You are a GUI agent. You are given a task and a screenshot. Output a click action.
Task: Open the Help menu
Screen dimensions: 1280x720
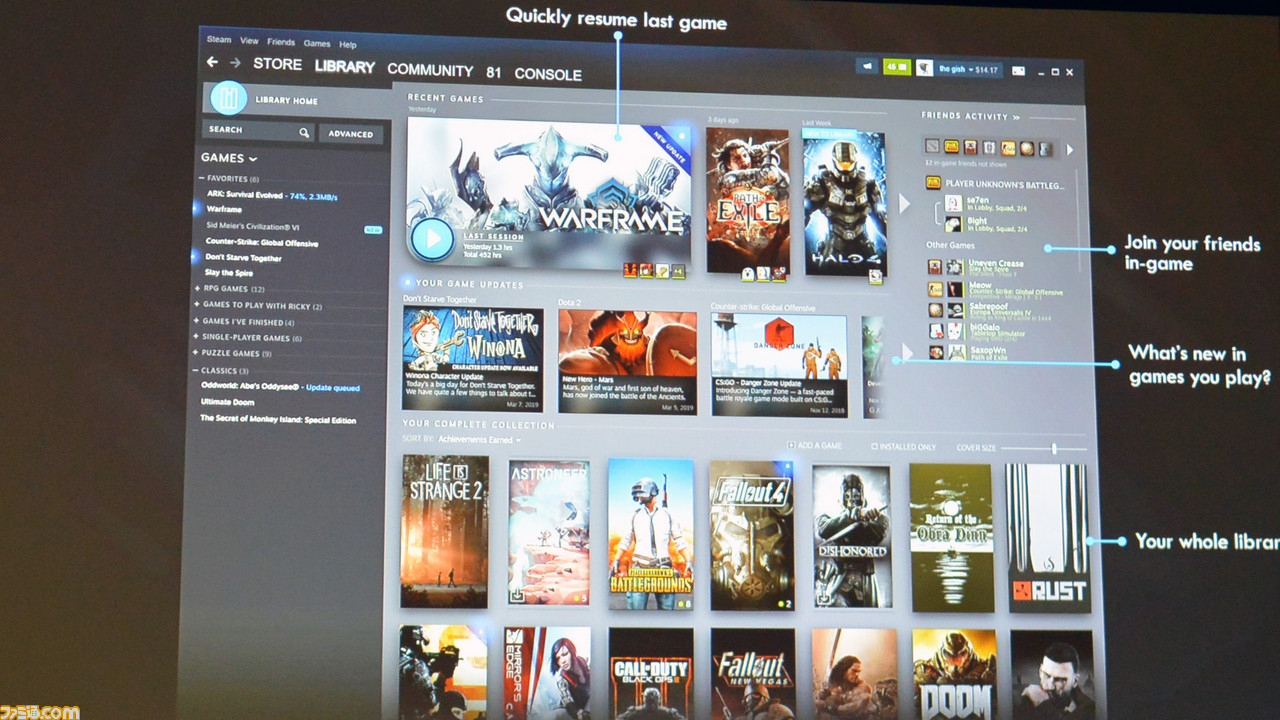point(347,44)
